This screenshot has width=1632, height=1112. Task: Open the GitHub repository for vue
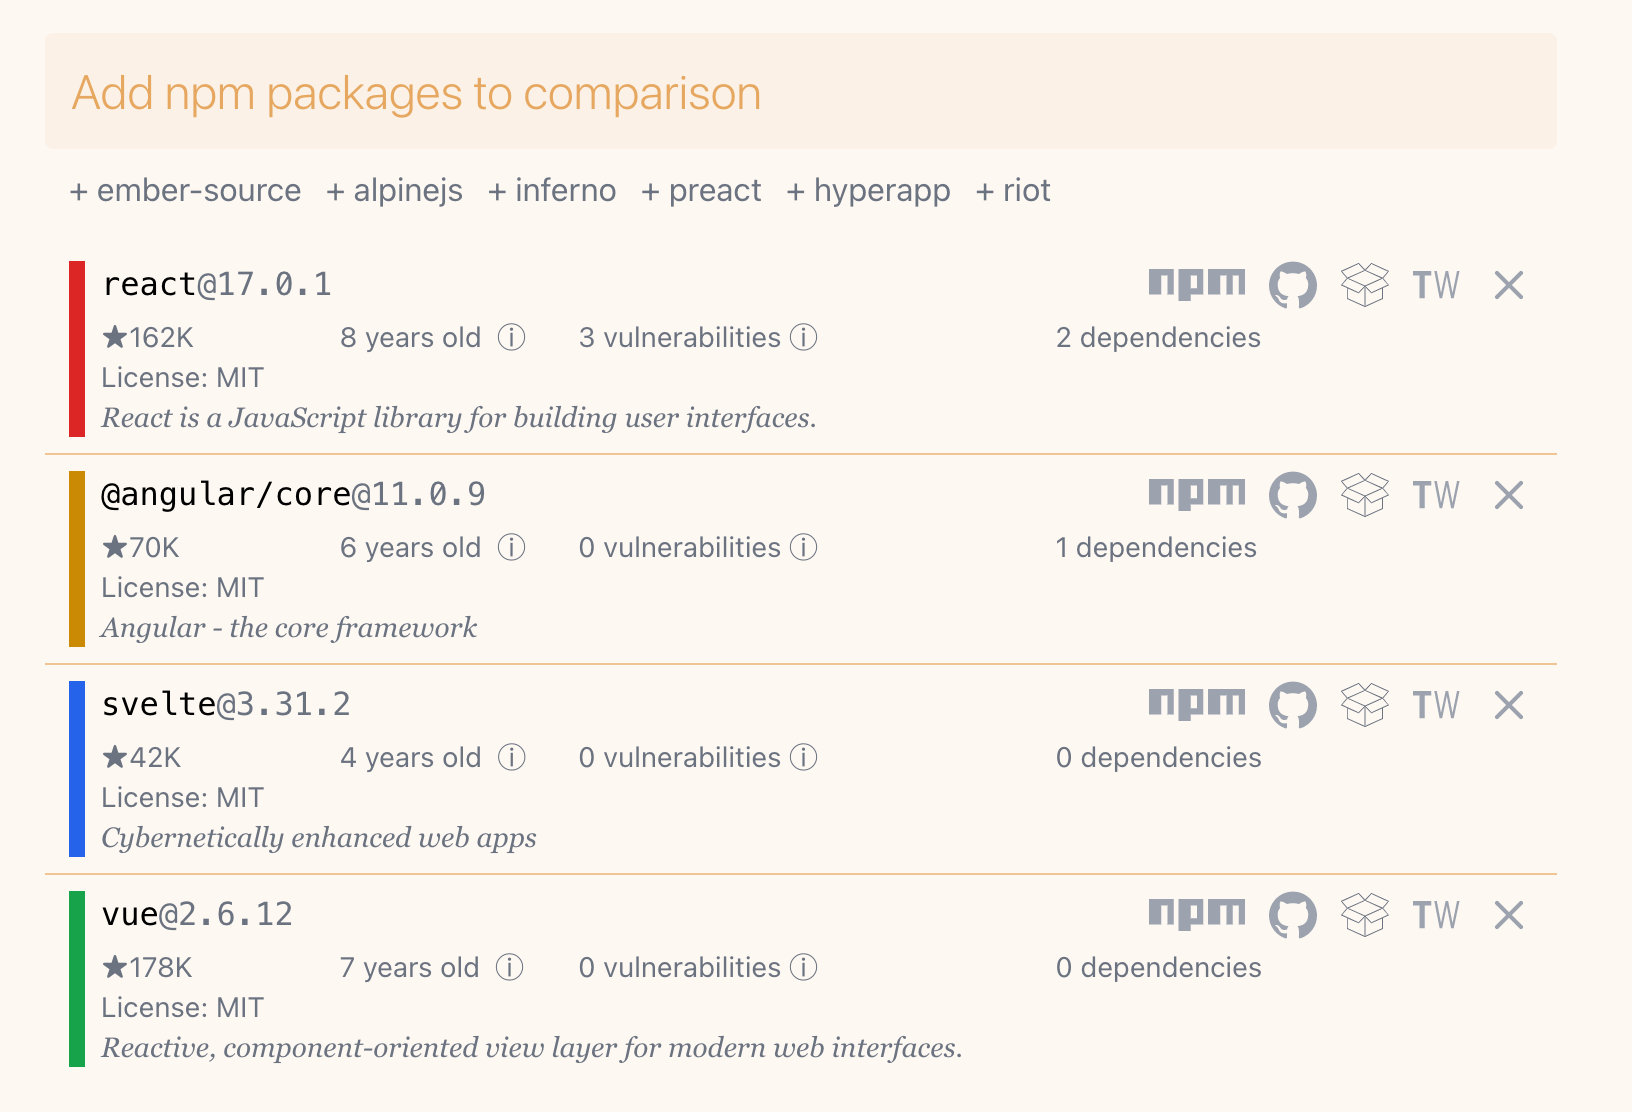[1292, 915]
